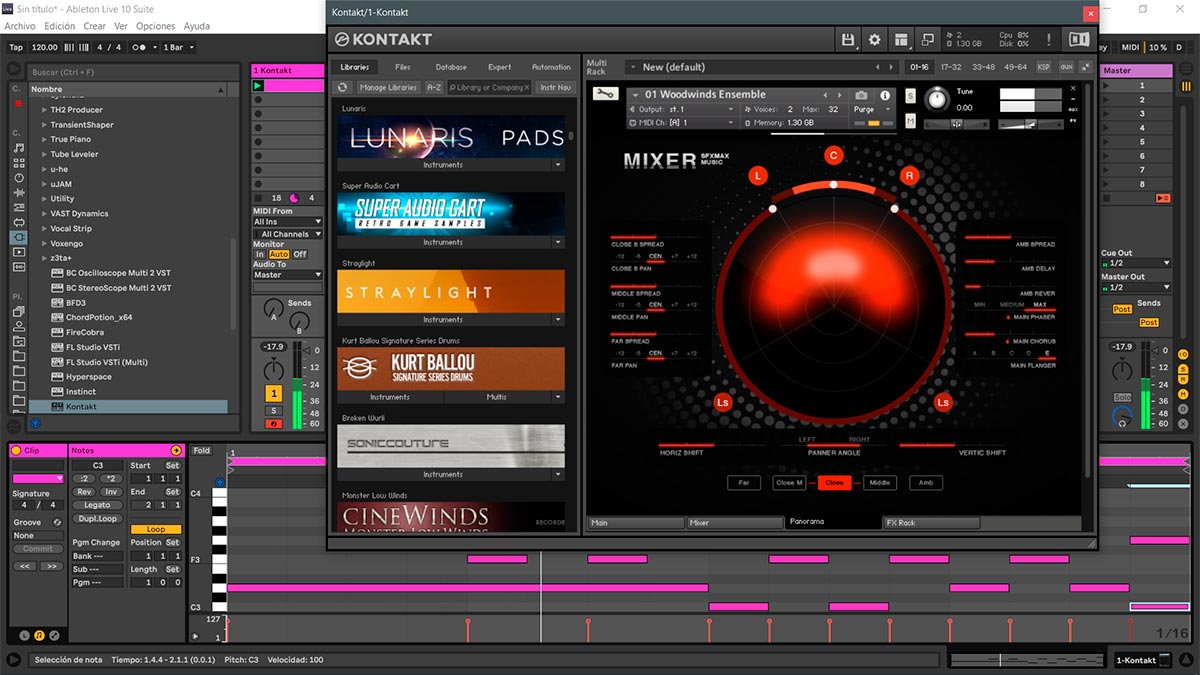The height and width of the screenshot is (675, 1200).
Task: Launch the clip in track 1 Kontakt
Action: tap(258, 86)
